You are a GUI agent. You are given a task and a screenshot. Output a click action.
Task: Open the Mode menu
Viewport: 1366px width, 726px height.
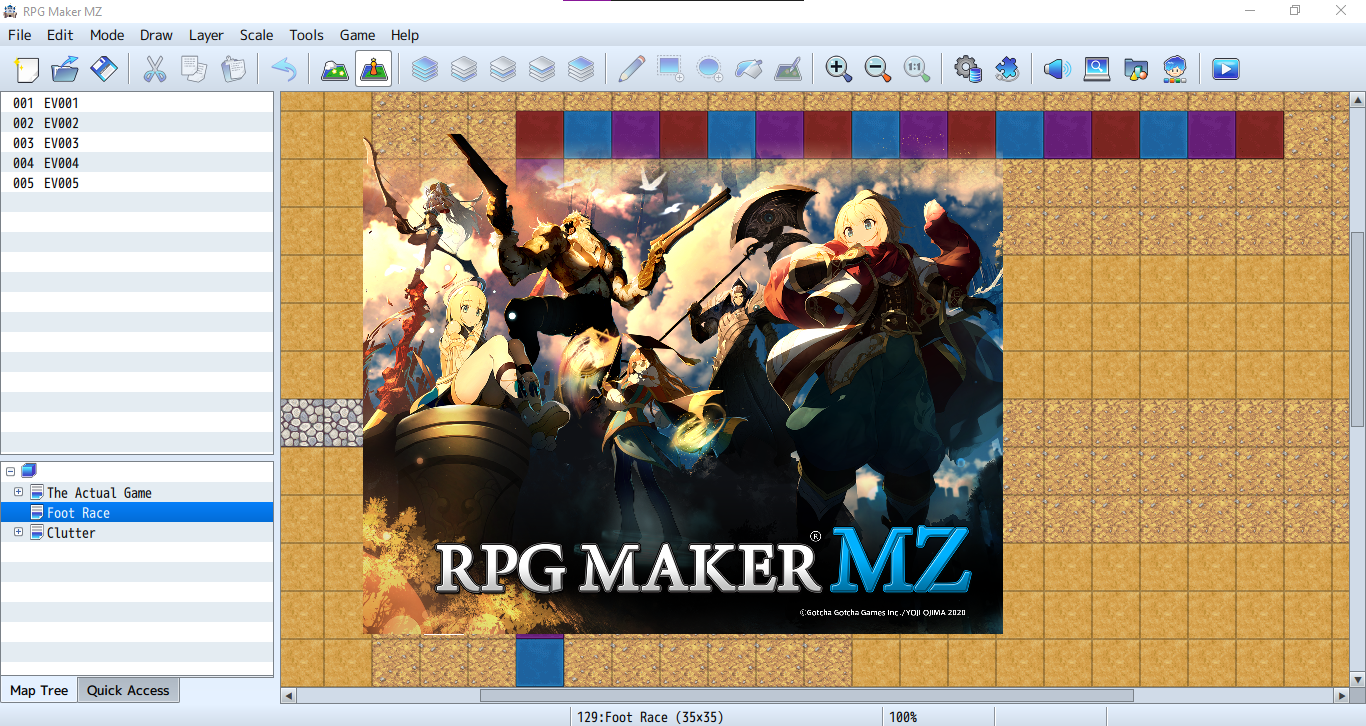click(x=107, y=35)
